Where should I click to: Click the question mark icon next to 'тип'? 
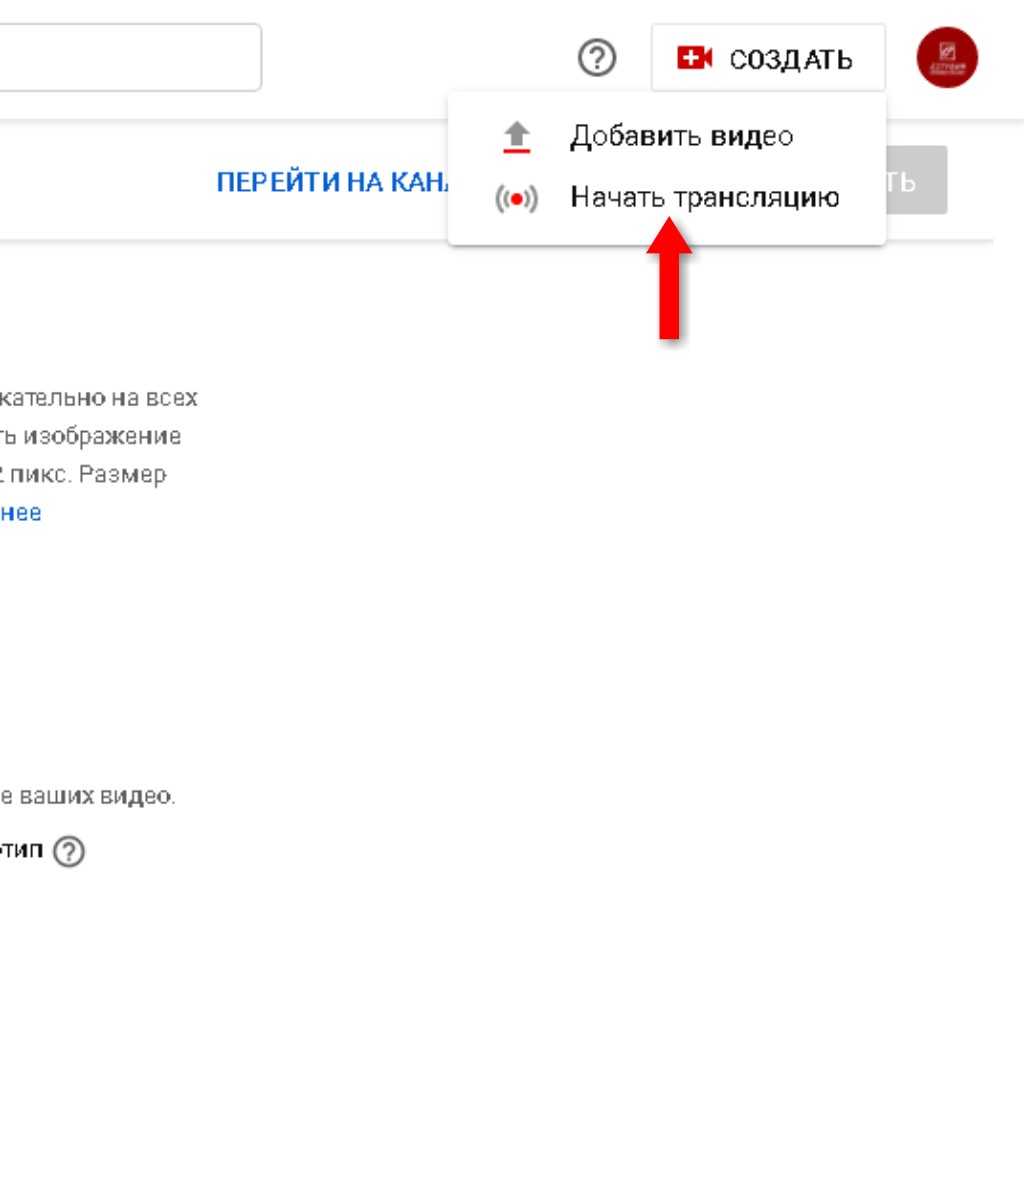point(69,851)
